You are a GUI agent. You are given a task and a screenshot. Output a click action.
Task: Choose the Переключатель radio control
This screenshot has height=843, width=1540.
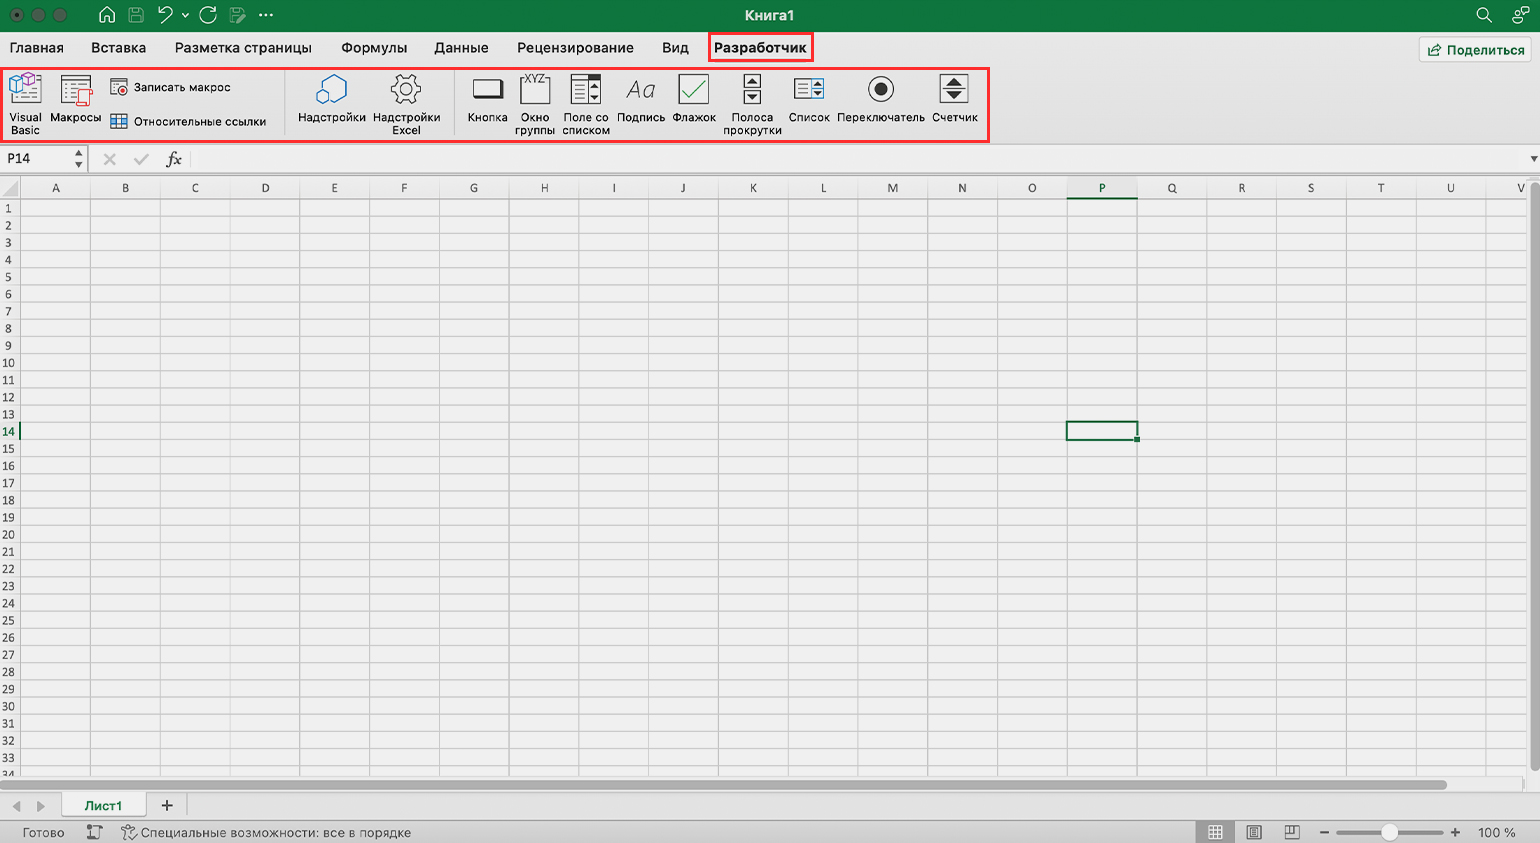point(880,102)
